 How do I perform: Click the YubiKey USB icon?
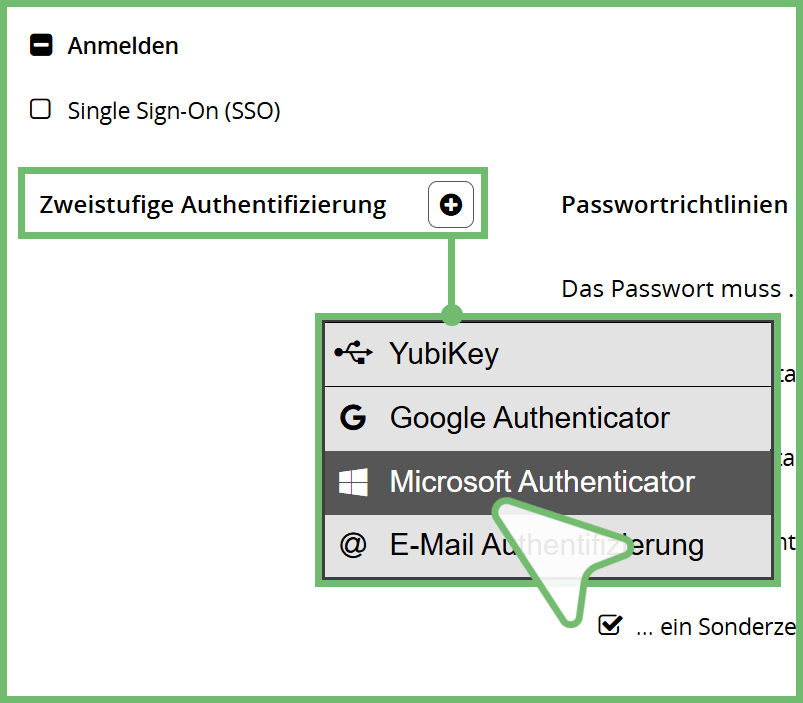point(353,352)
